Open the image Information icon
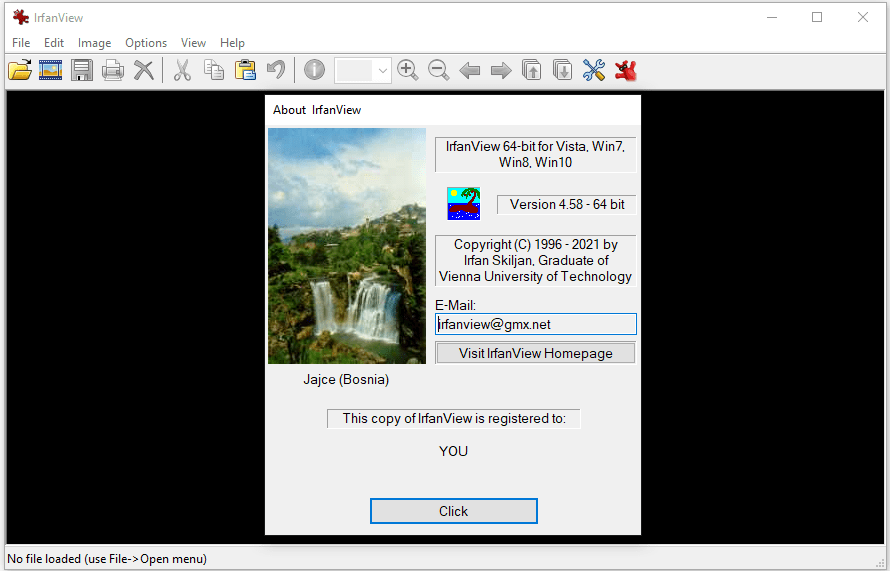890x571 pixels. tap(314, 70)
